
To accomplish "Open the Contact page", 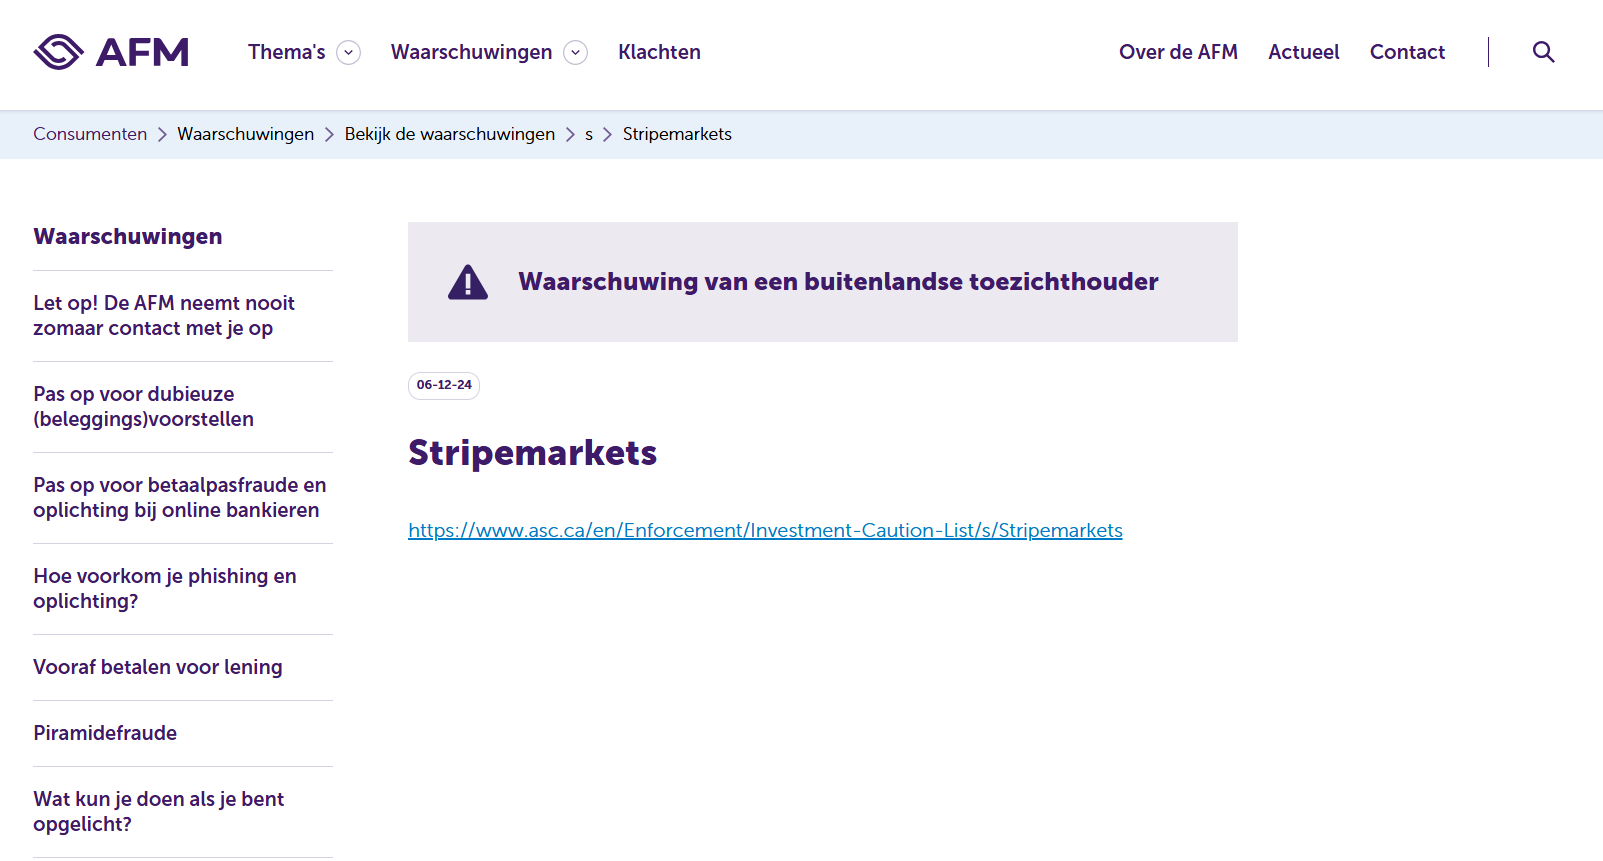I will tap(1407, 52).
